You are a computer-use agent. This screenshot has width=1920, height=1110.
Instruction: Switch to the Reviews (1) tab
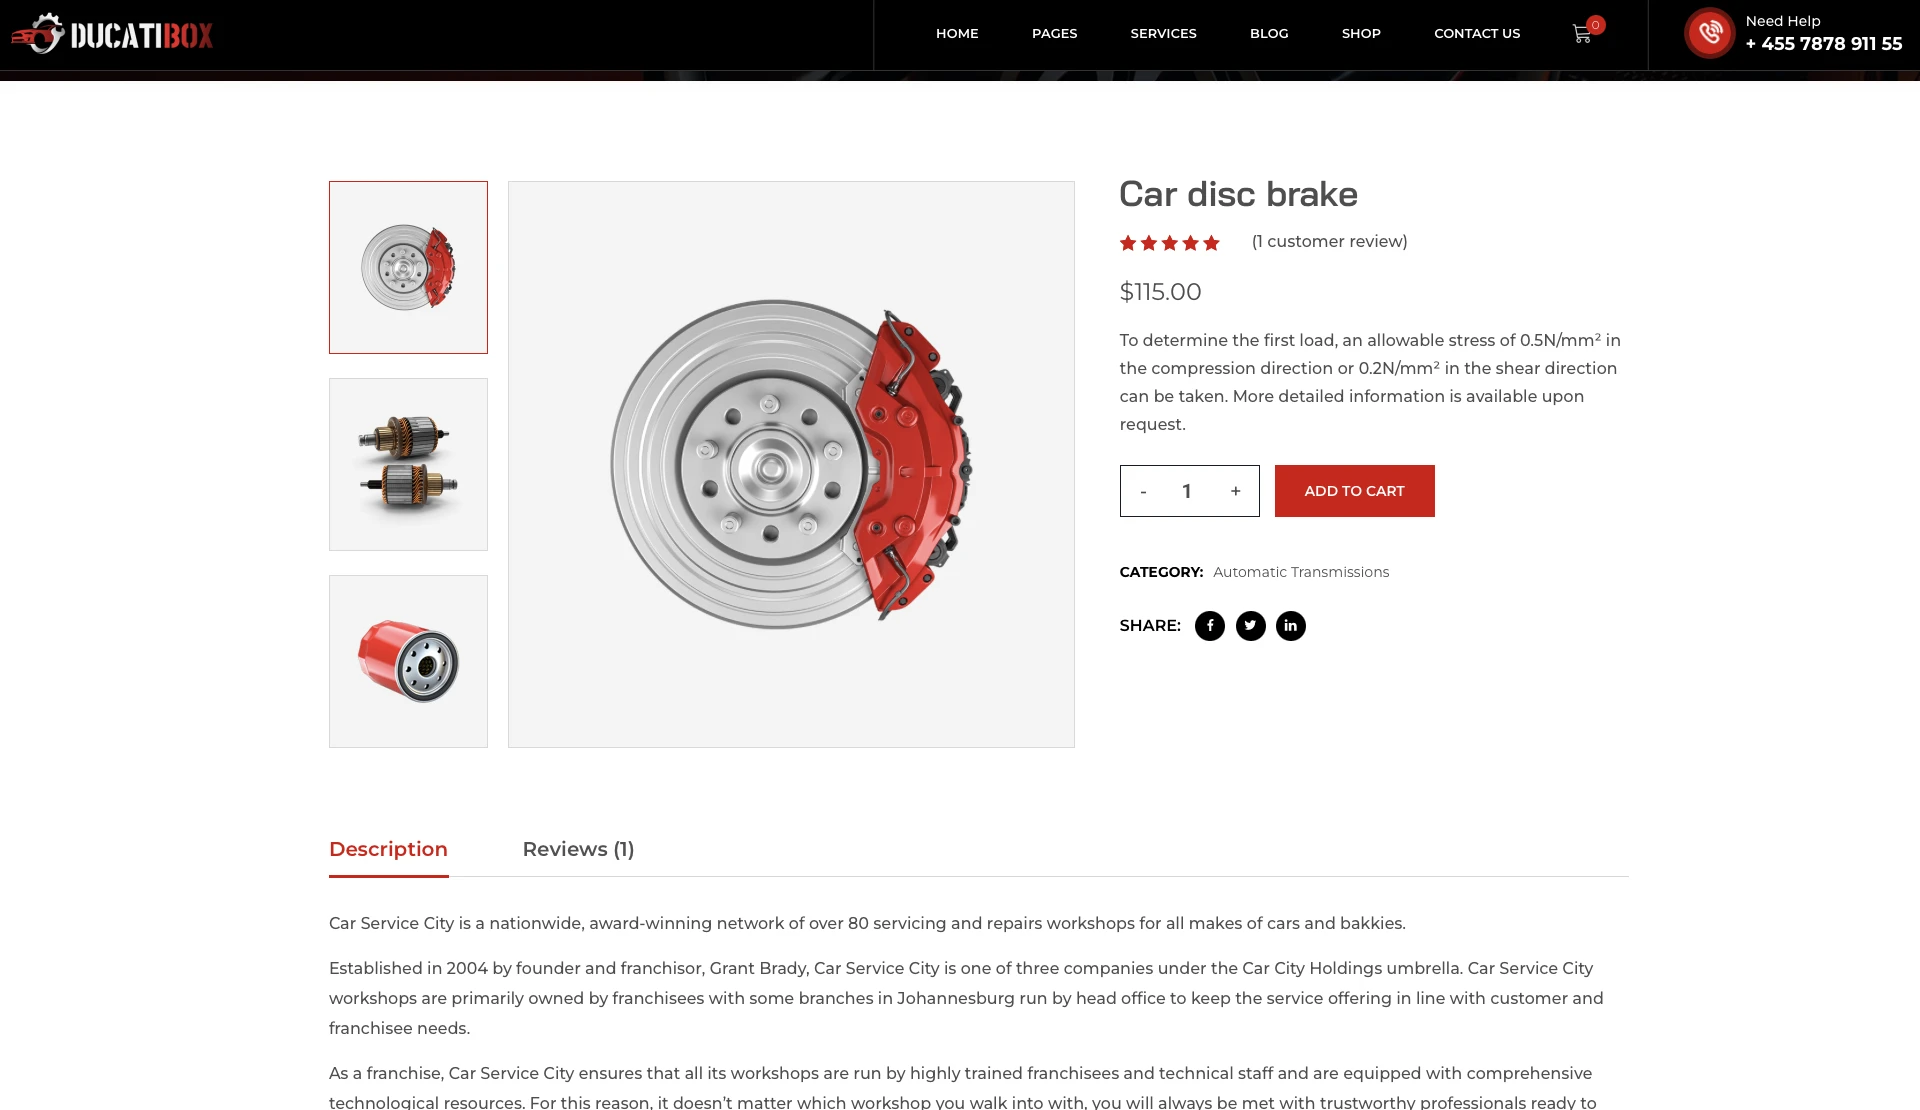(x=579, y=849)
